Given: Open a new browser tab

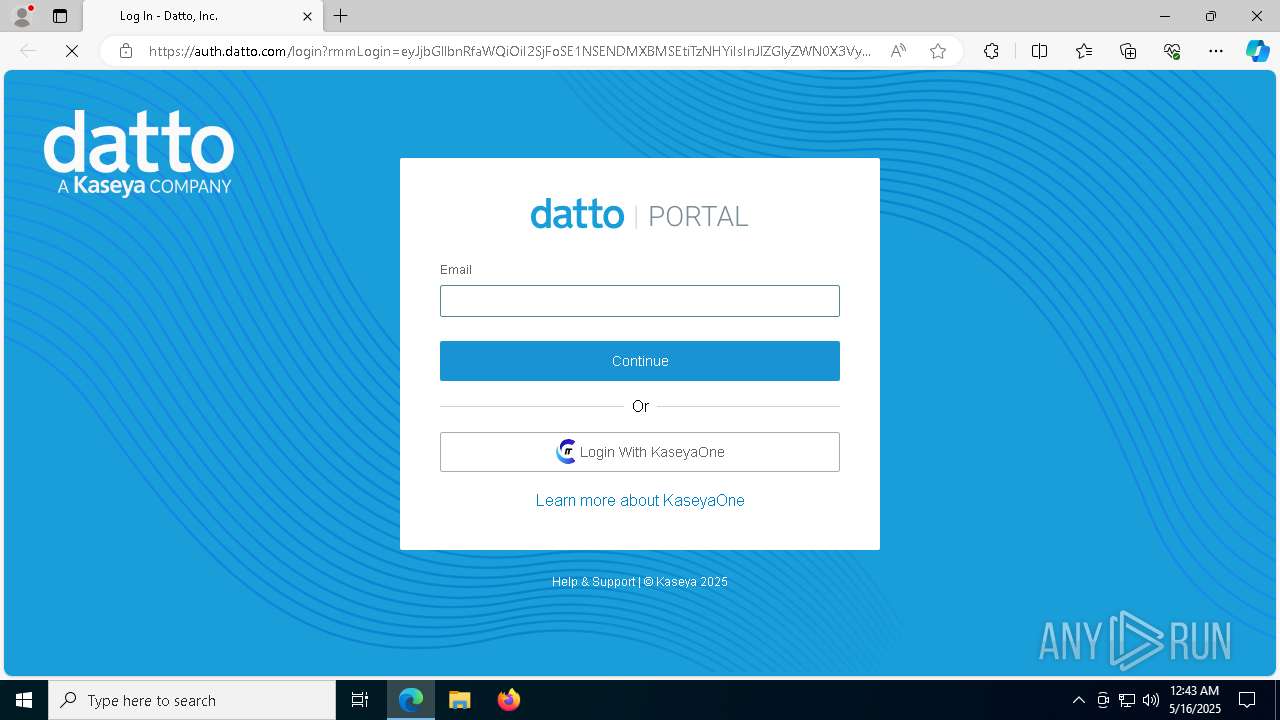Looking at the screenshot, I should (341, 16).
